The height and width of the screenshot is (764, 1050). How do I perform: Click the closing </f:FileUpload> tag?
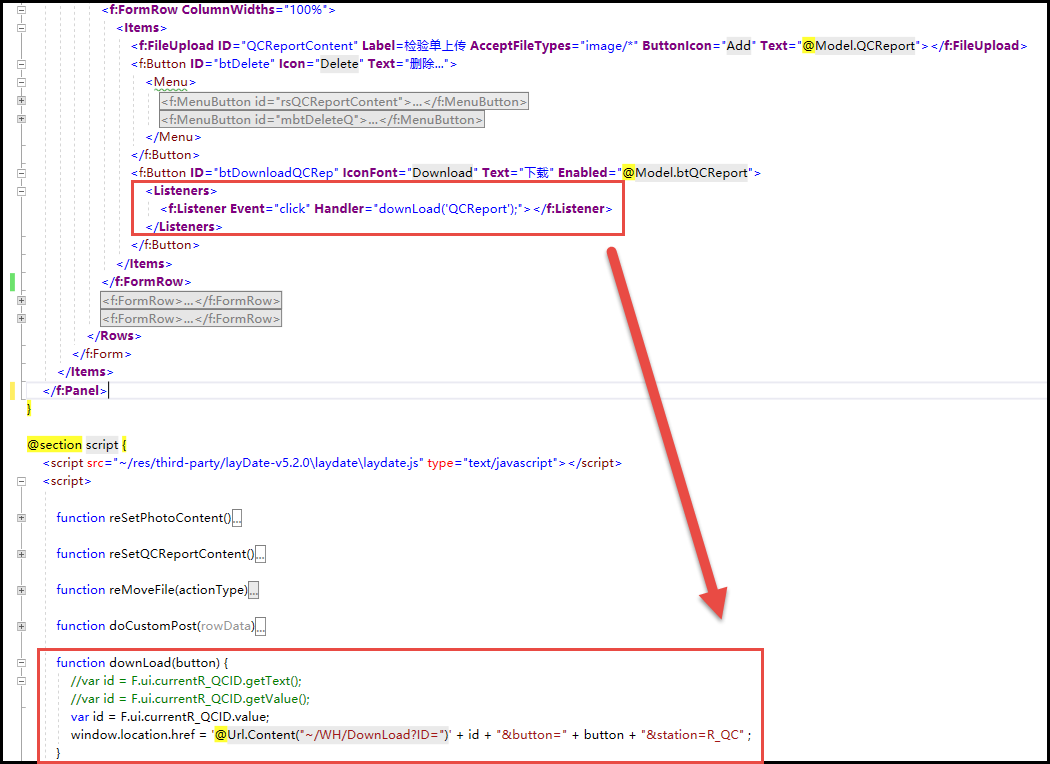coord(979,46)
